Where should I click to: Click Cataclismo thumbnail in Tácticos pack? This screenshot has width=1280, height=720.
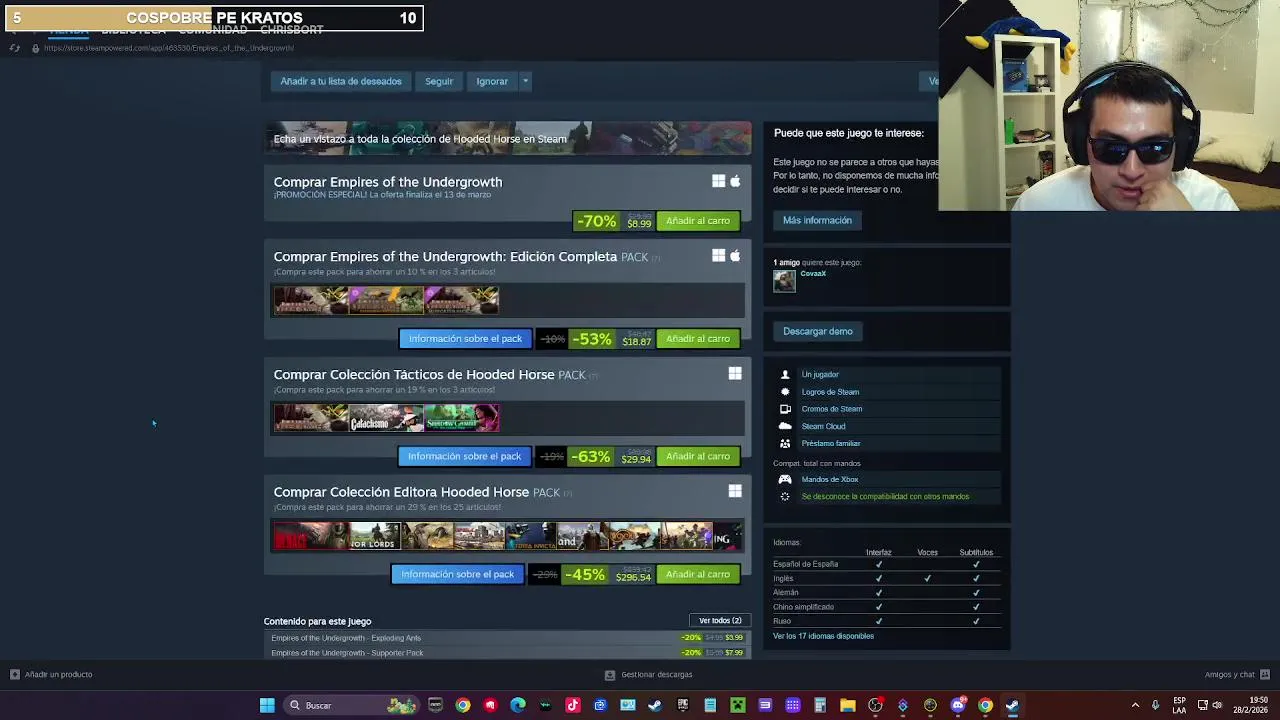[386, 417]
